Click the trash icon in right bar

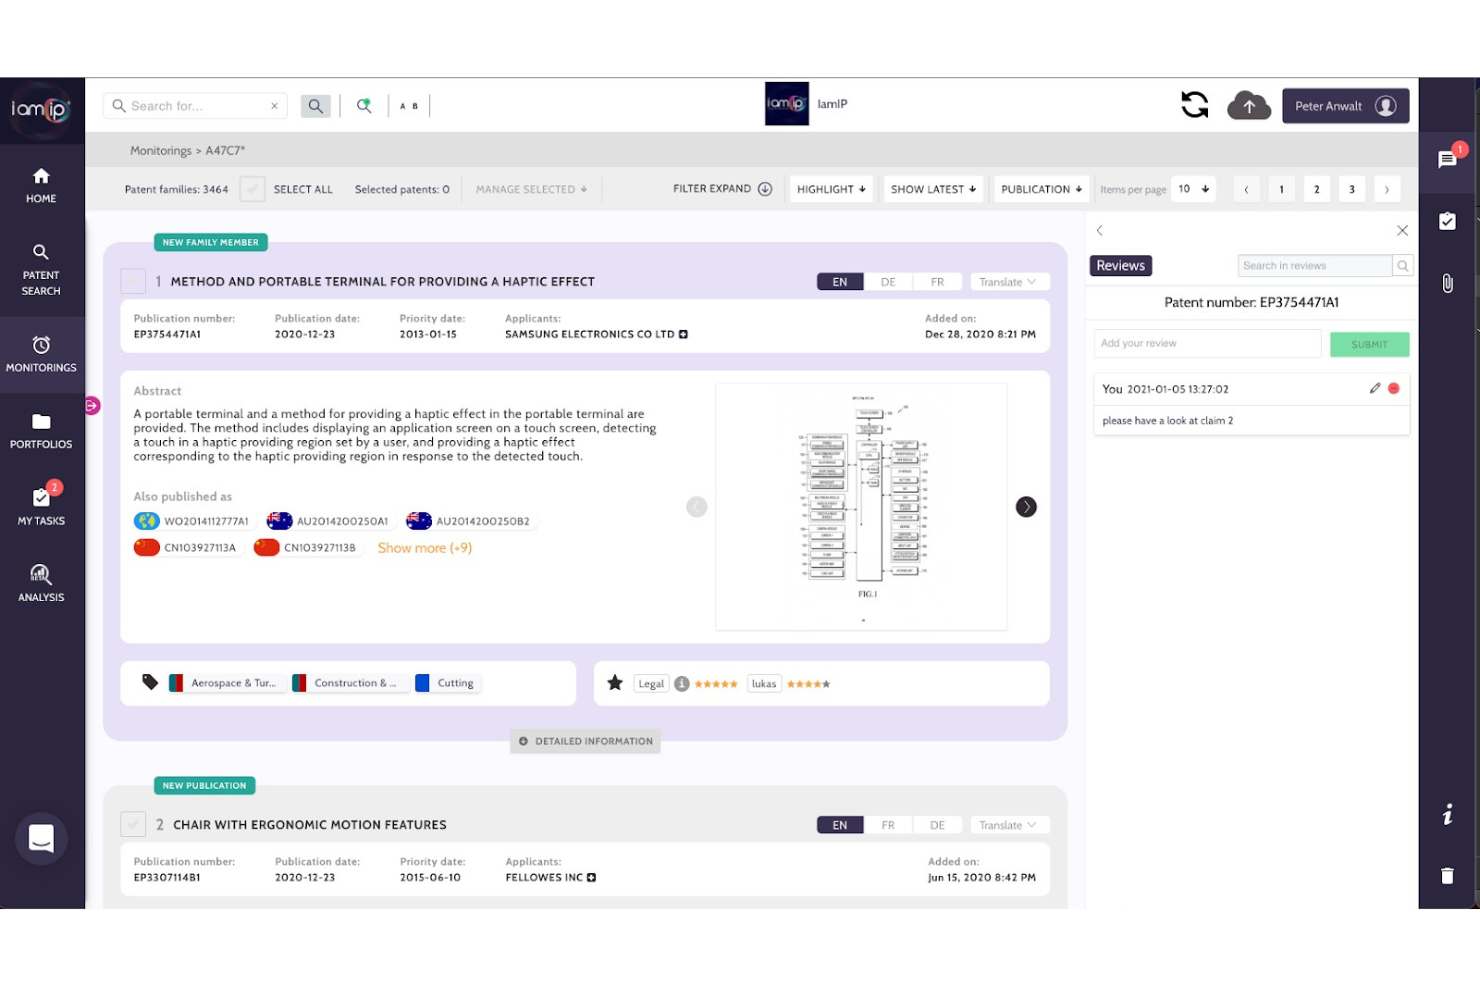(x=1447, y=876)
